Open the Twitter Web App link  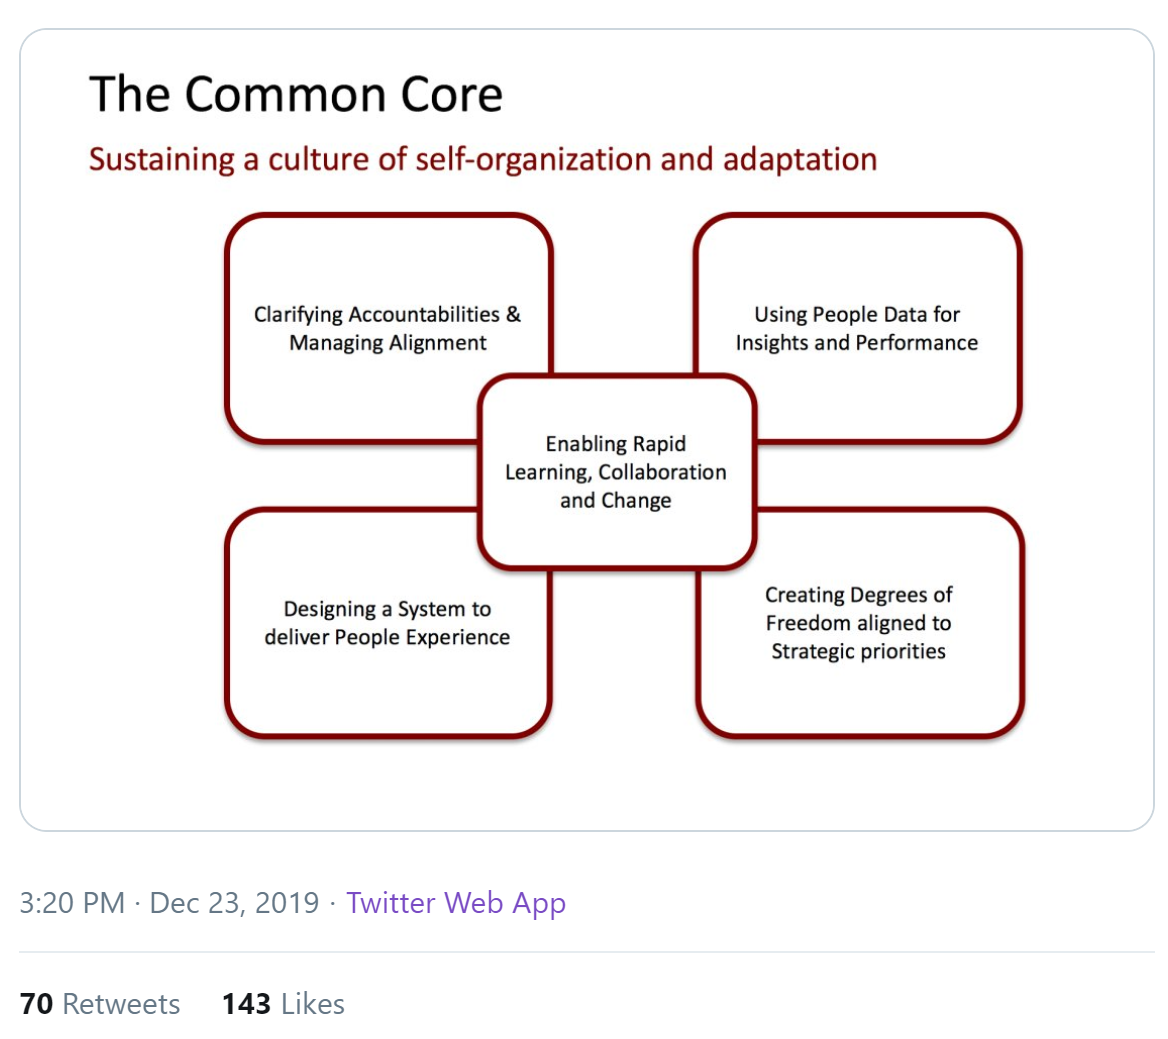[456, 903]
